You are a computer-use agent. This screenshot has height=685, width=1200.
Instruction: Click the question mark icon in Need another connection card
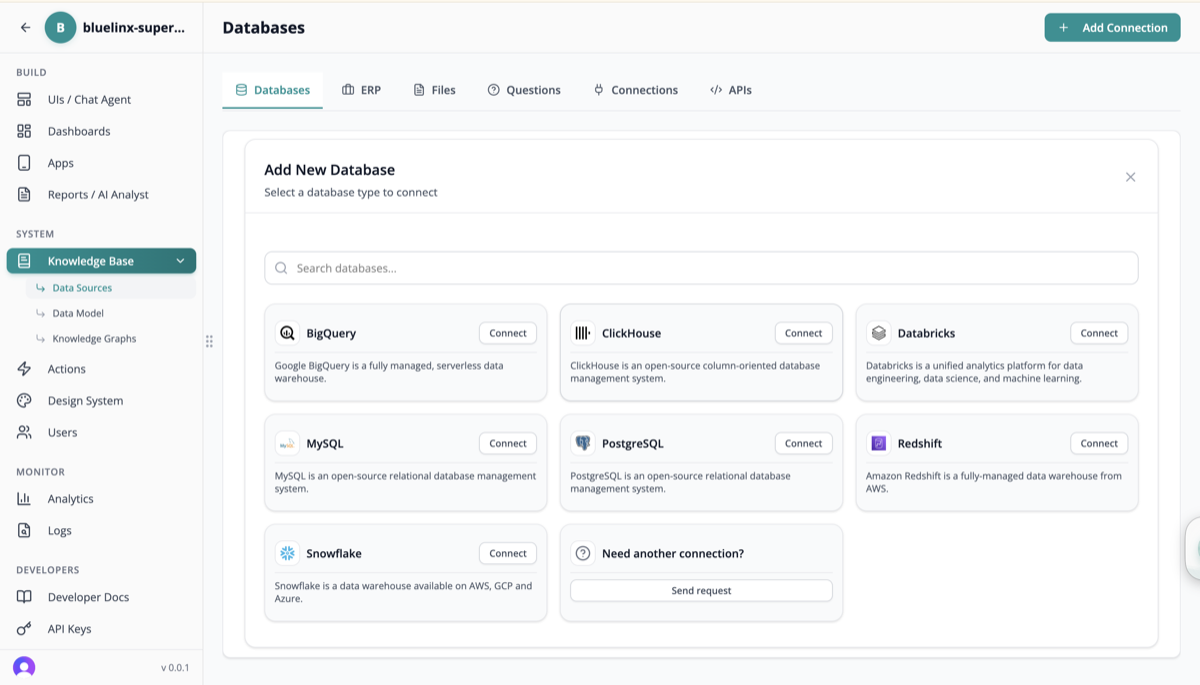click(583, 553)
